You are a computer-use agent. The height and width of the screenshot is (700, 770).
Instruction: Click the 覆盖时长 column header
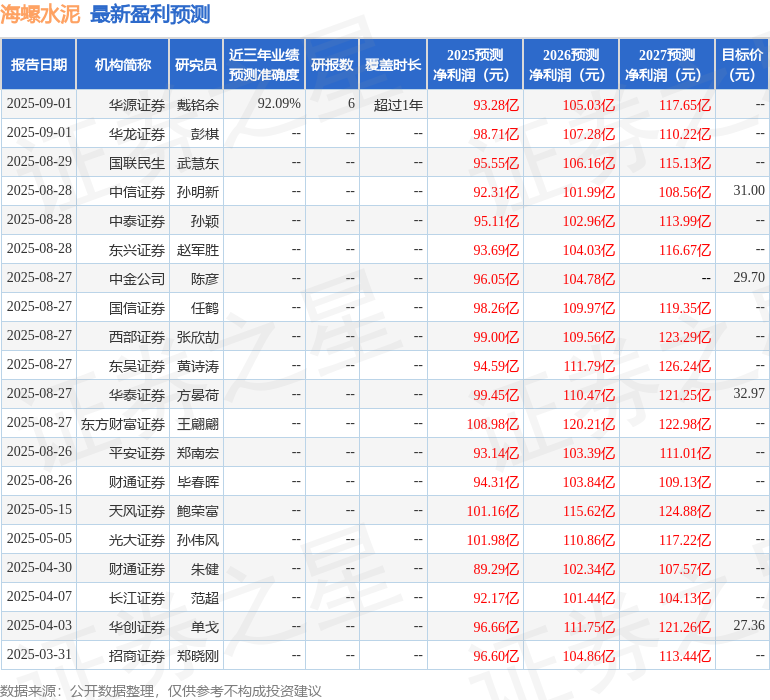tap(393, 65)
